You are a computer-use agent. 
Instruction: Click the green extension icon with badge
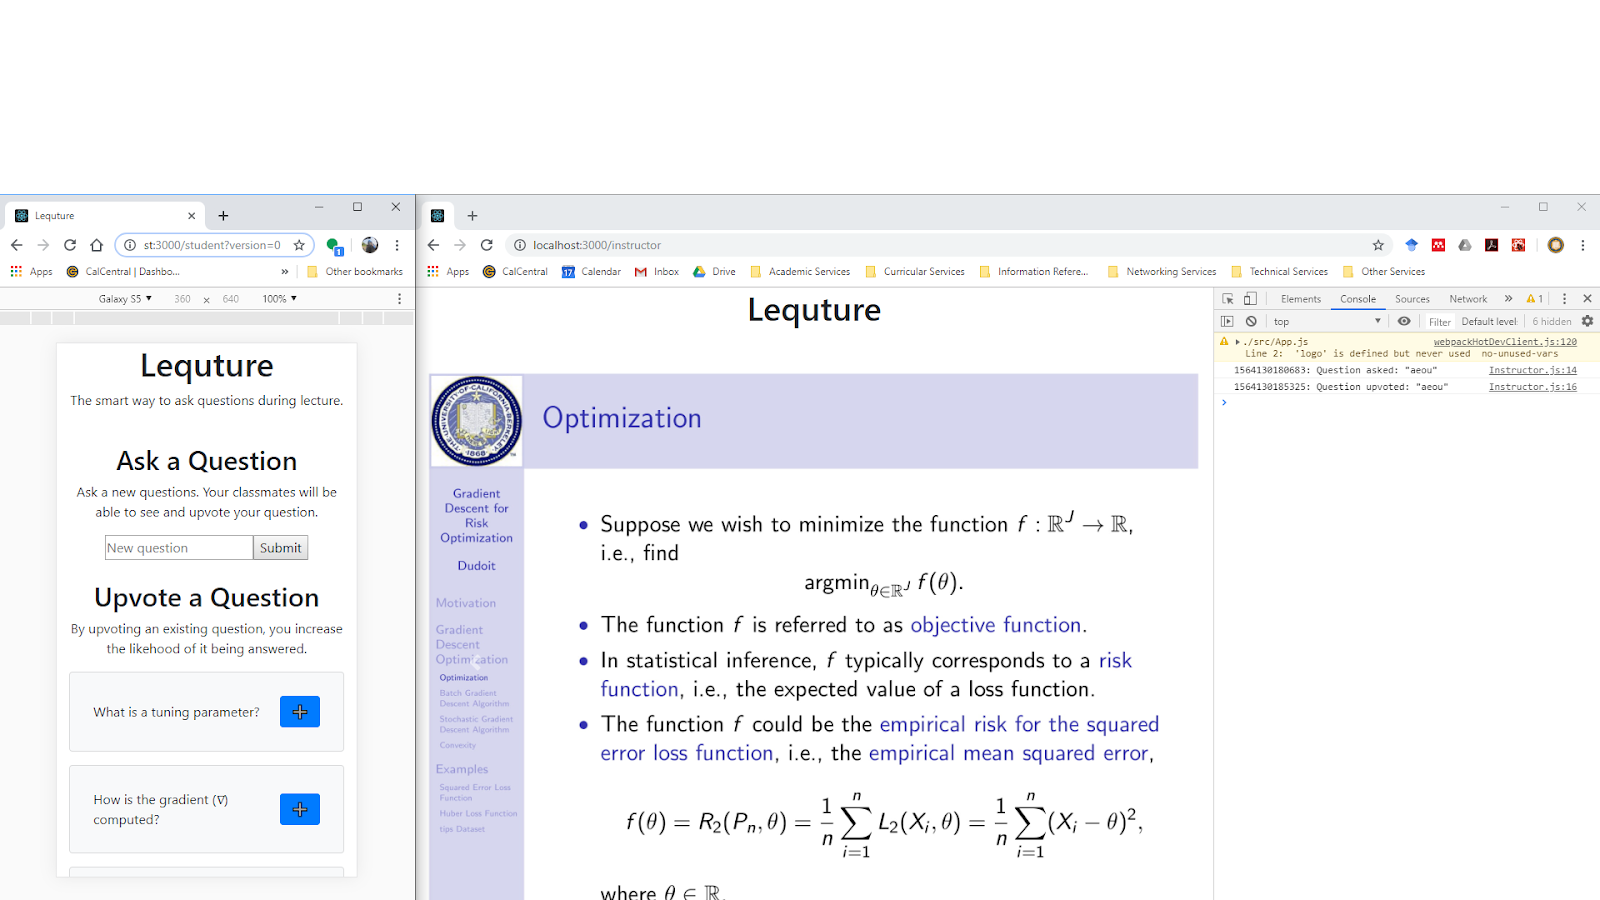(x=334, y=246)
